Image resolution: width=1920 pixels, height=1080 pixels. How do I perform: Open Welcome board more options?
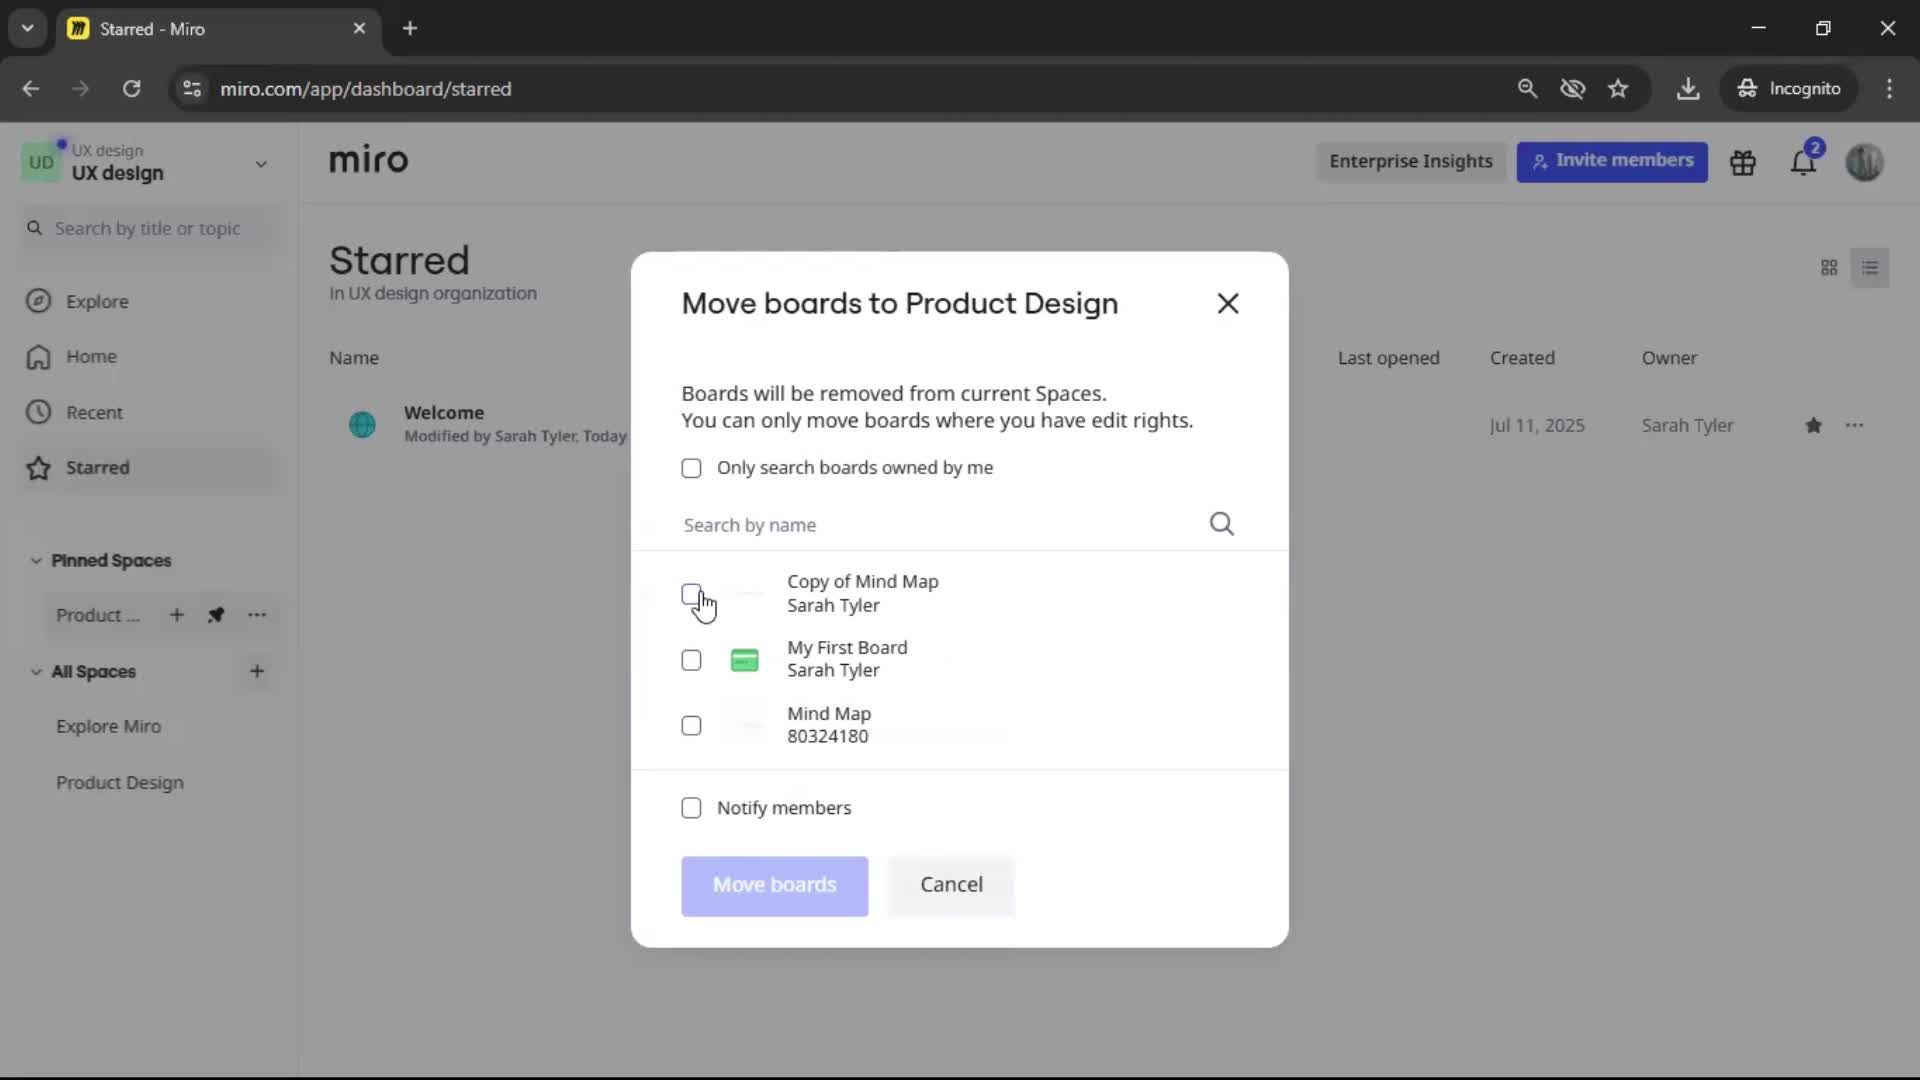[x=1855, y=426]
